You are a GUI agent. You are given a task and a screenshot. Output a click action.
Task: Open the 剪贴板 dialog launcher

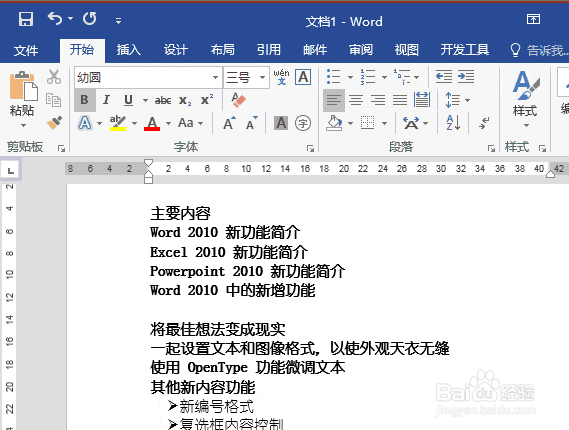click(61, 148)
